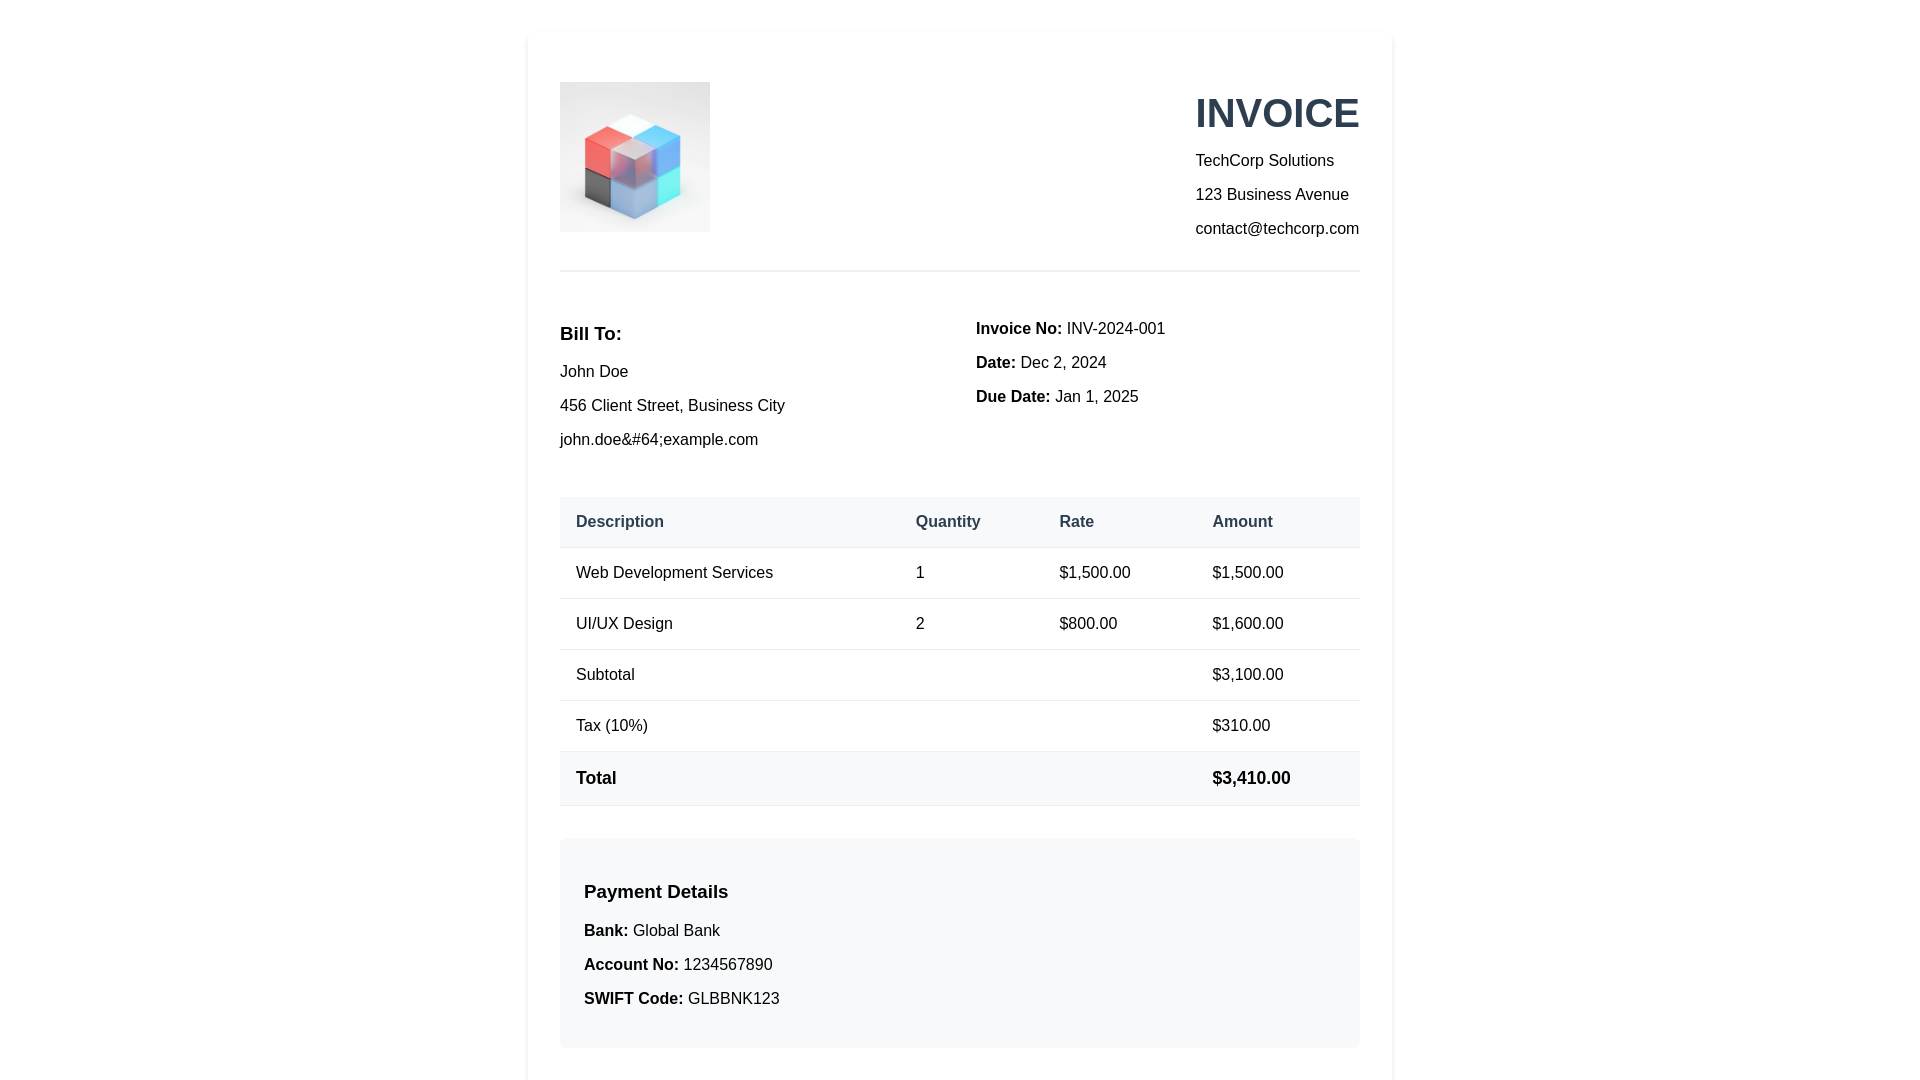Click the Rate column header
This screenshot has width=1920, height=1080.
point(1076,522)
